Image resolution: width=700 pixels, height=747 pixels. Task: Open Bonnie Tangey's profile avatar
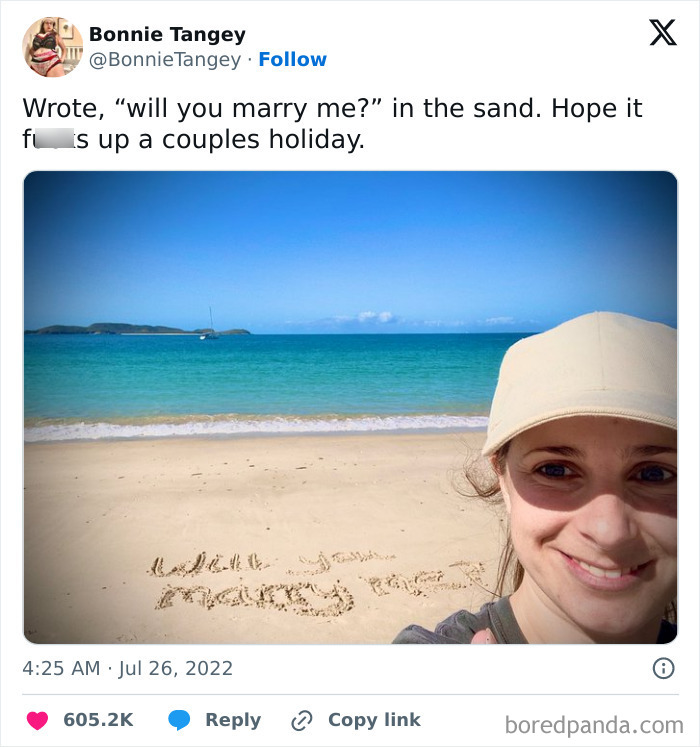pyautogui.click(x=53, y=47)
